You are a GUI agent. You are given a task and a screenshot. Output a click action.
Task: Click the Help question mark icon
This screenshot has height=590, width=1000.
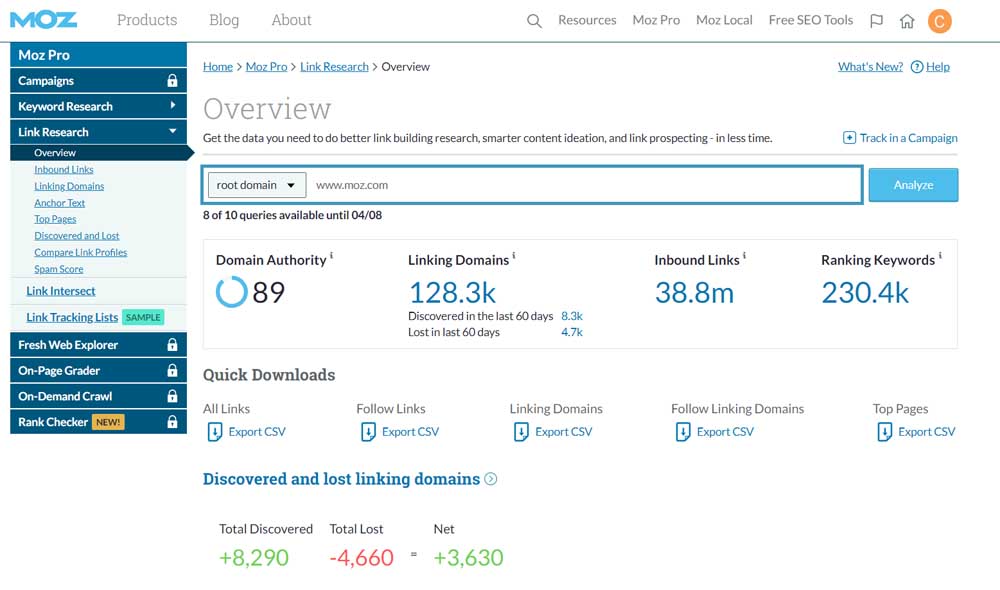[916, 66]
